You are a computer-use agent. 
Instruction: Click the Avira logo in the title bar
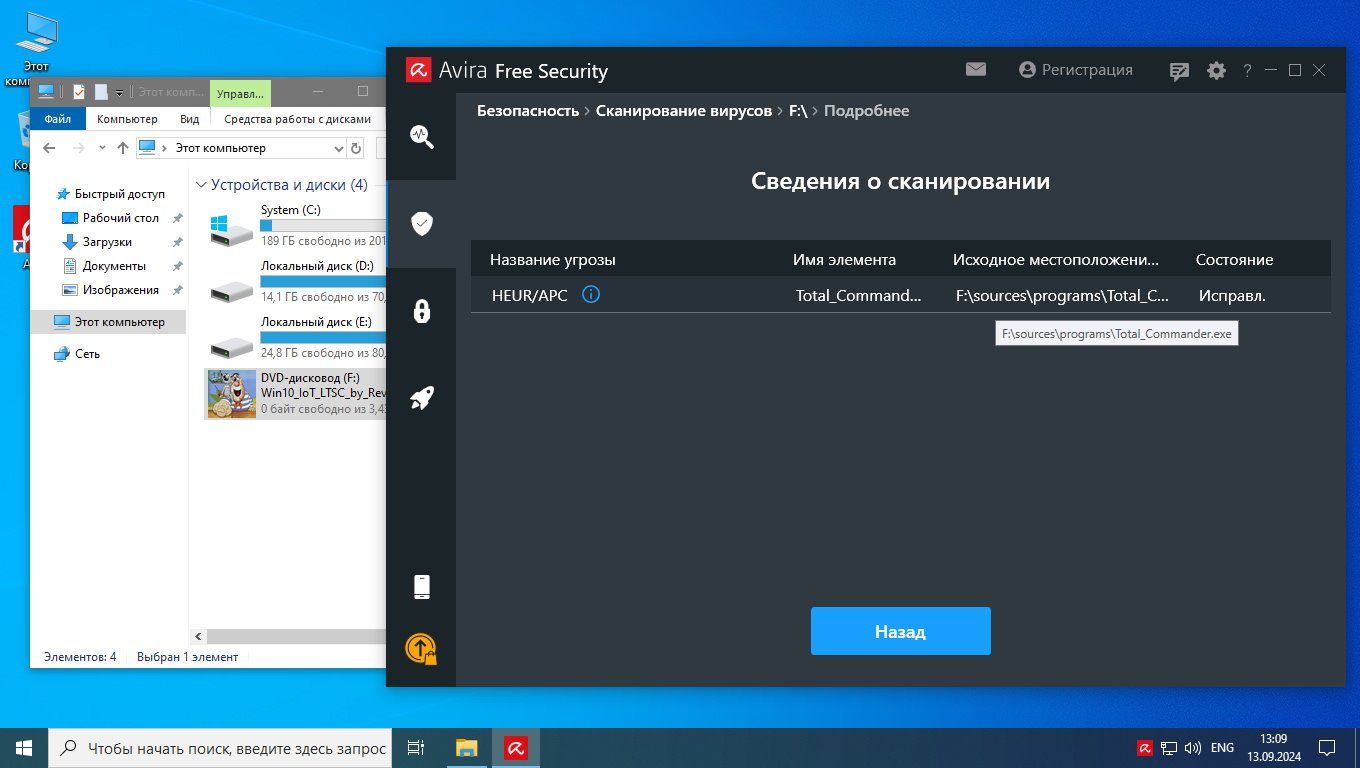pos(418,70)
